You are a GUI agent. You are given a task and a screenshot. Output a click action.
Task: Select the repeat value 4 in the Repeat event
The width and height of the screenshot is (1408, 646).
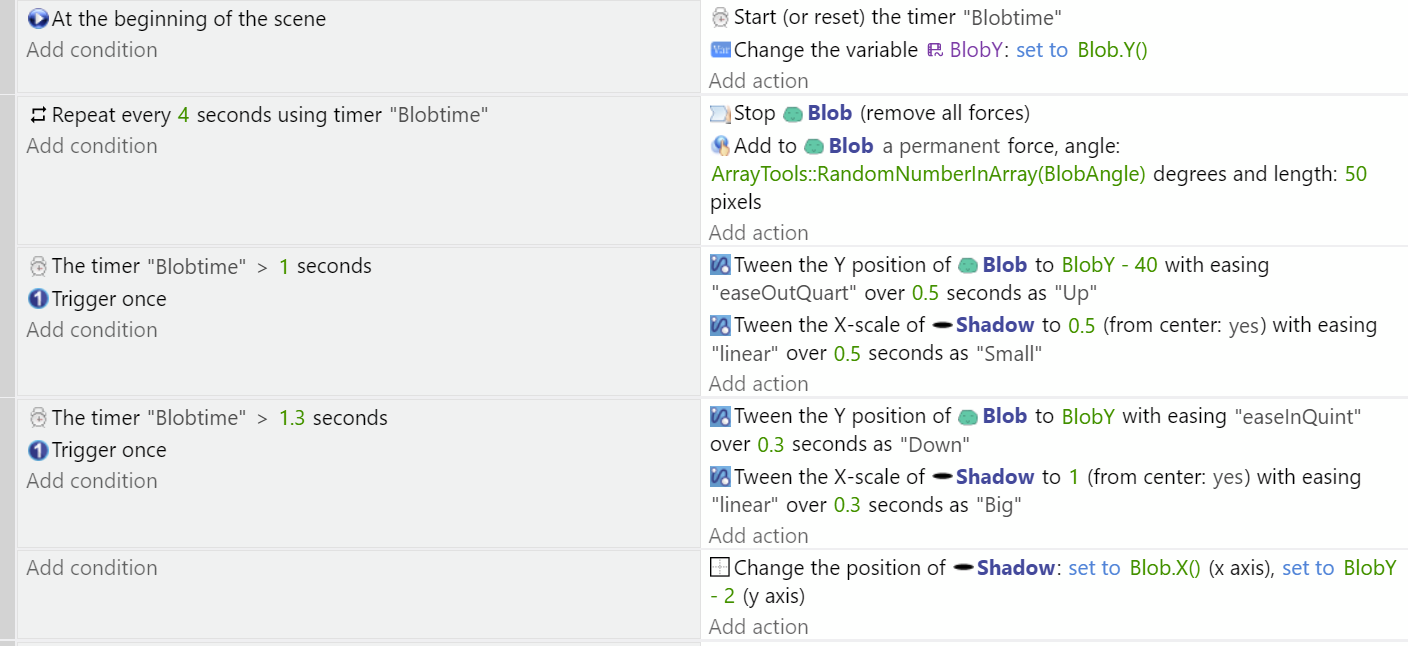[x=183, y=116]
